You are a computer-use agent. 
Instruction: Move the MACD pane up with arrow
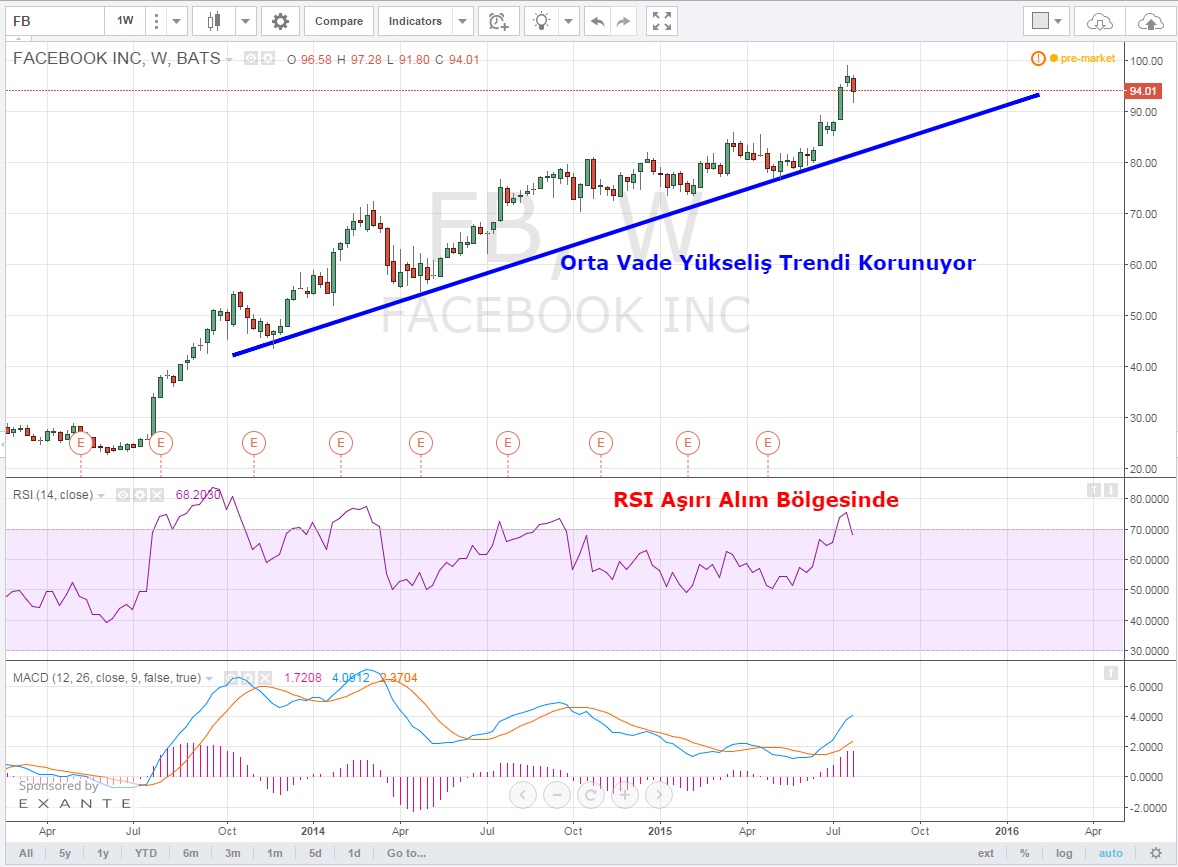pyautogui.click(x=1111, y=673)
